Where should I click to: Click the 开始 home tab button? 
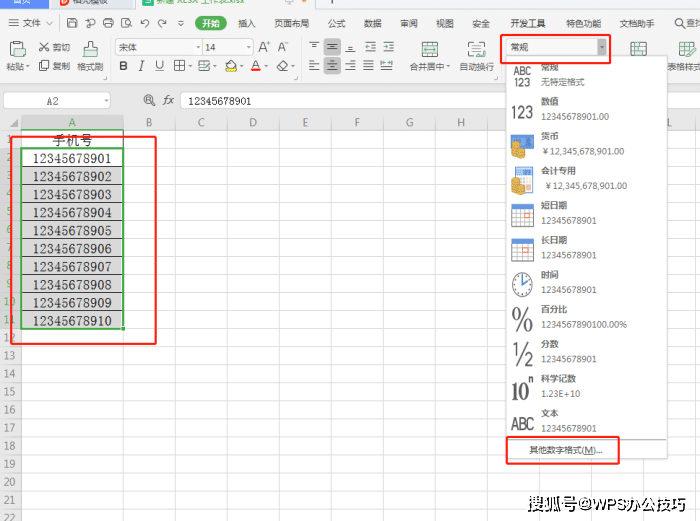(211, 23)
